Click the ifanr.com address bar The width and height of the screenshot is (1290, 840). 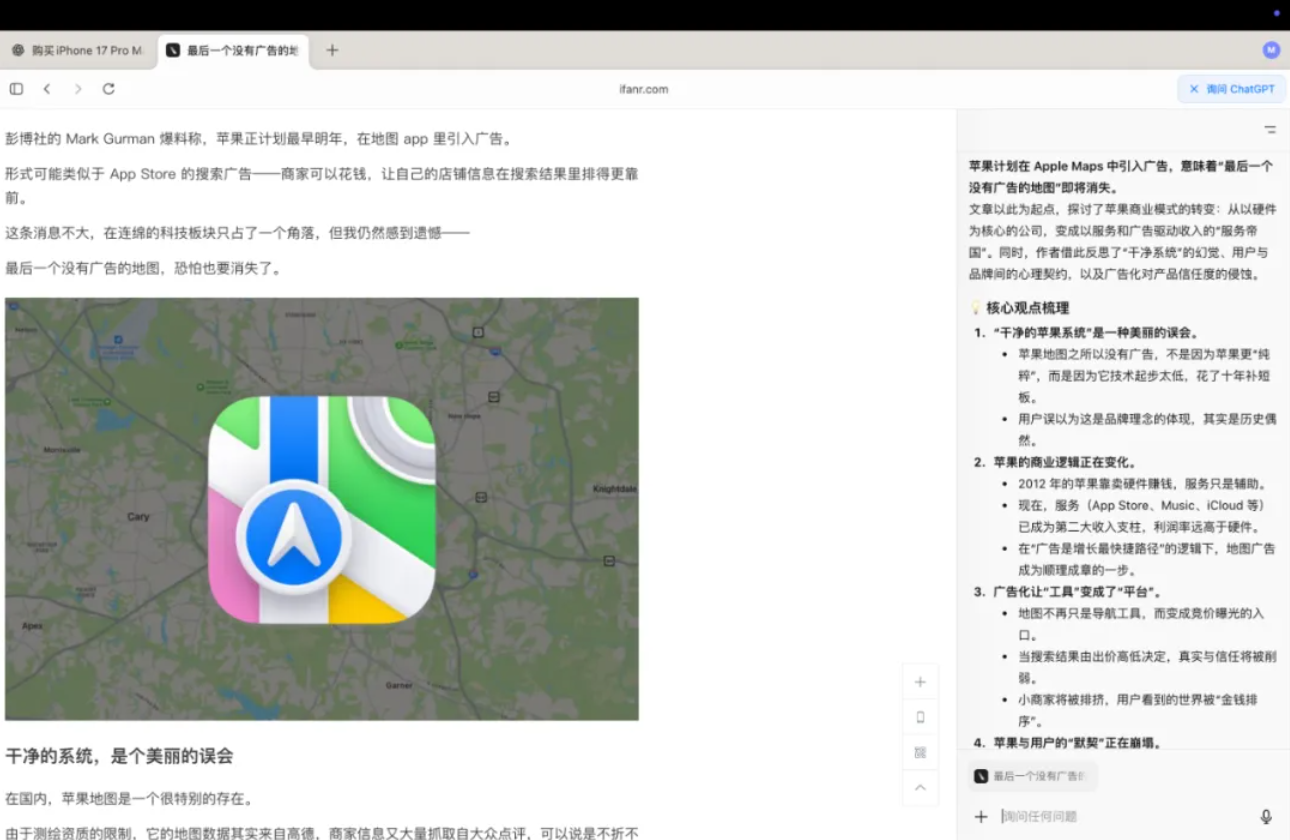click(x=644, y=88)
